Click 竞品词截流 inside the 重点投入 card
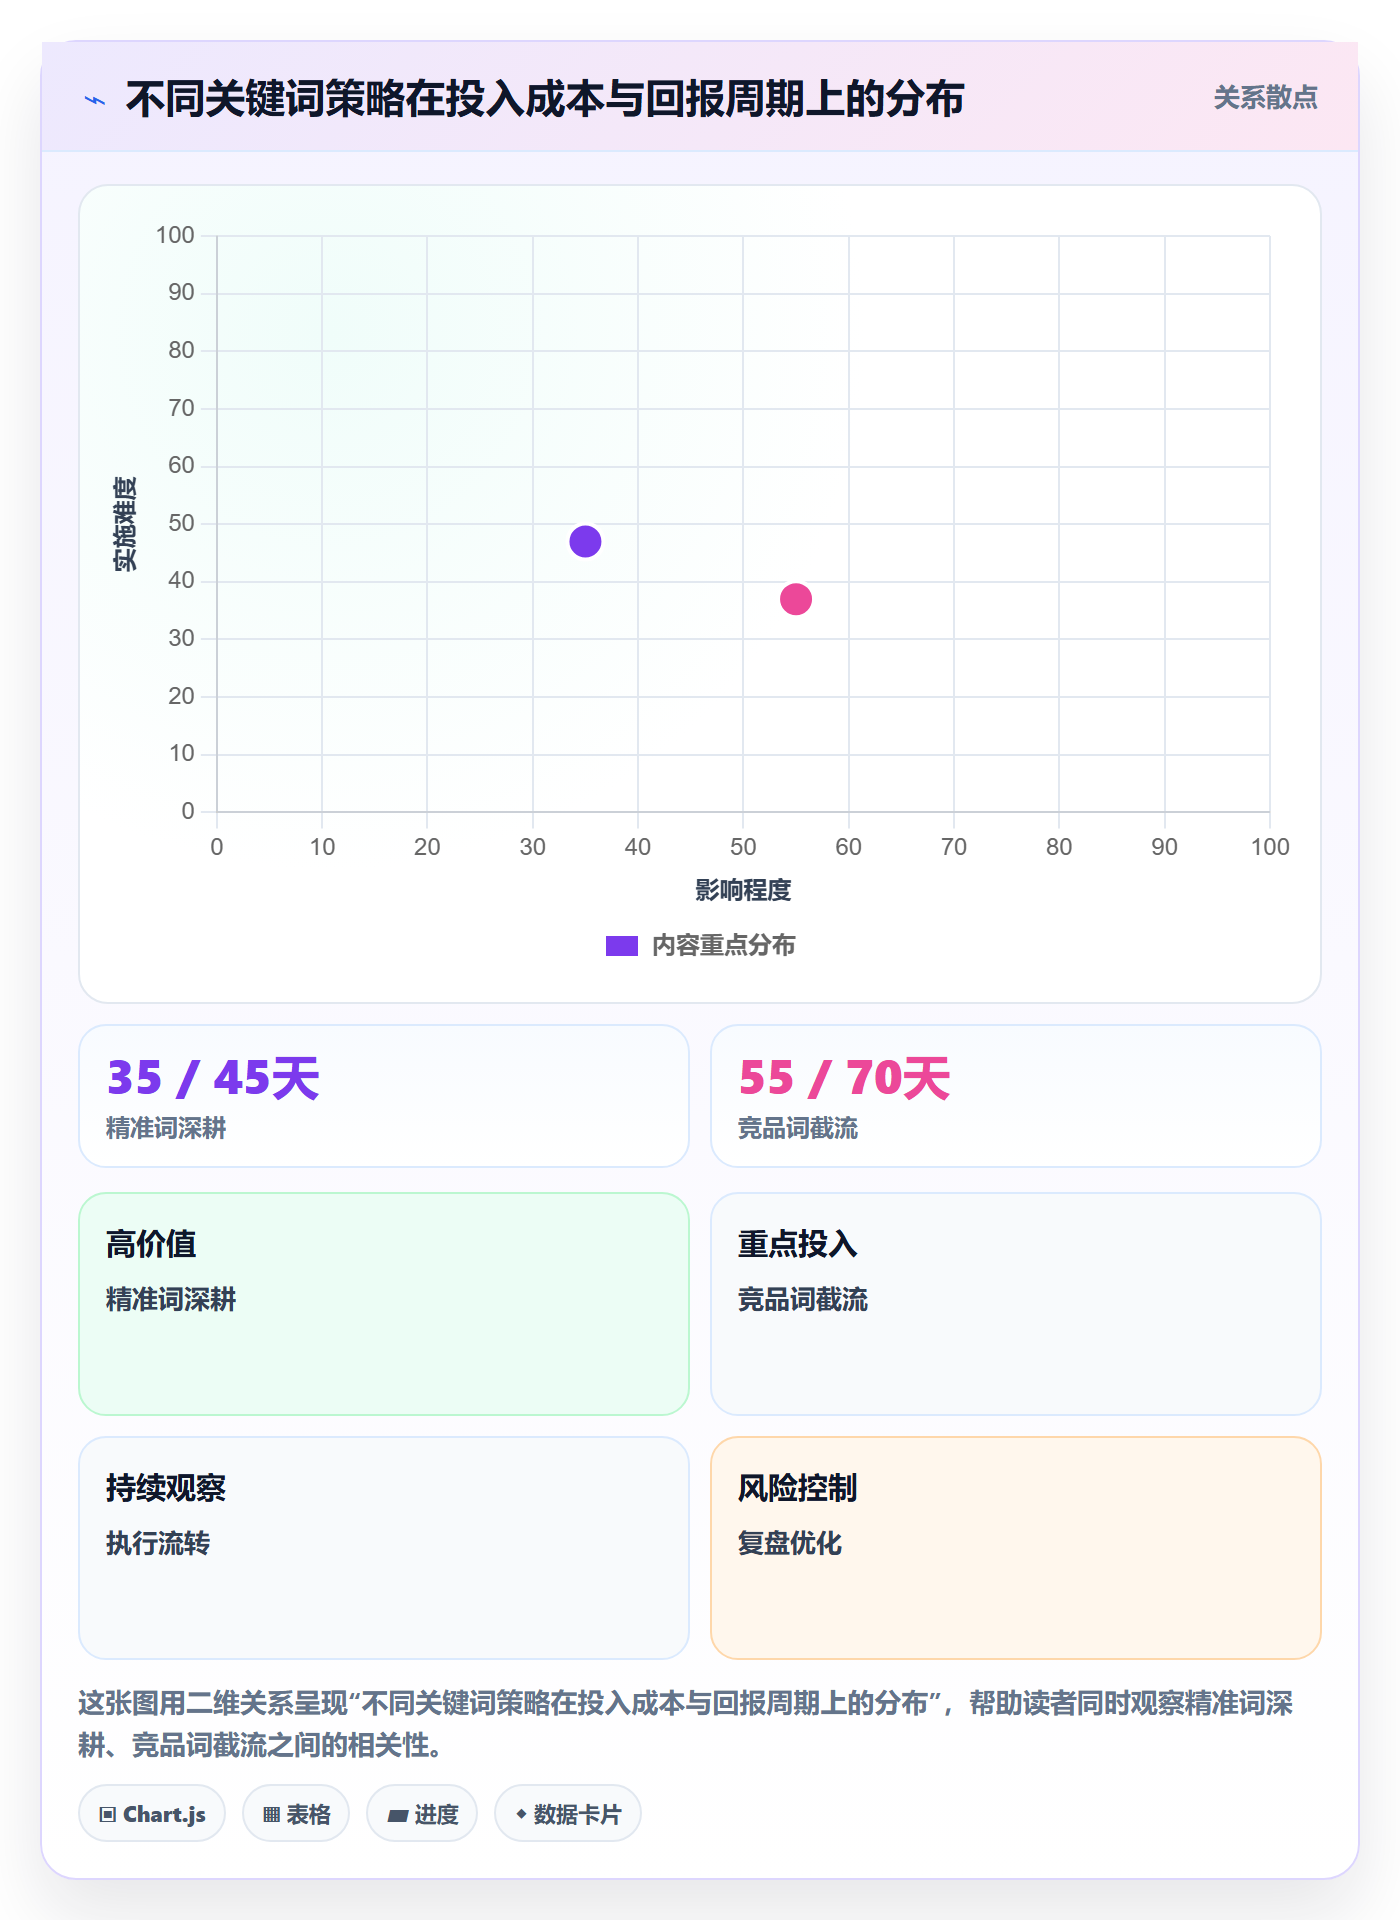 tap(803, 1299)
